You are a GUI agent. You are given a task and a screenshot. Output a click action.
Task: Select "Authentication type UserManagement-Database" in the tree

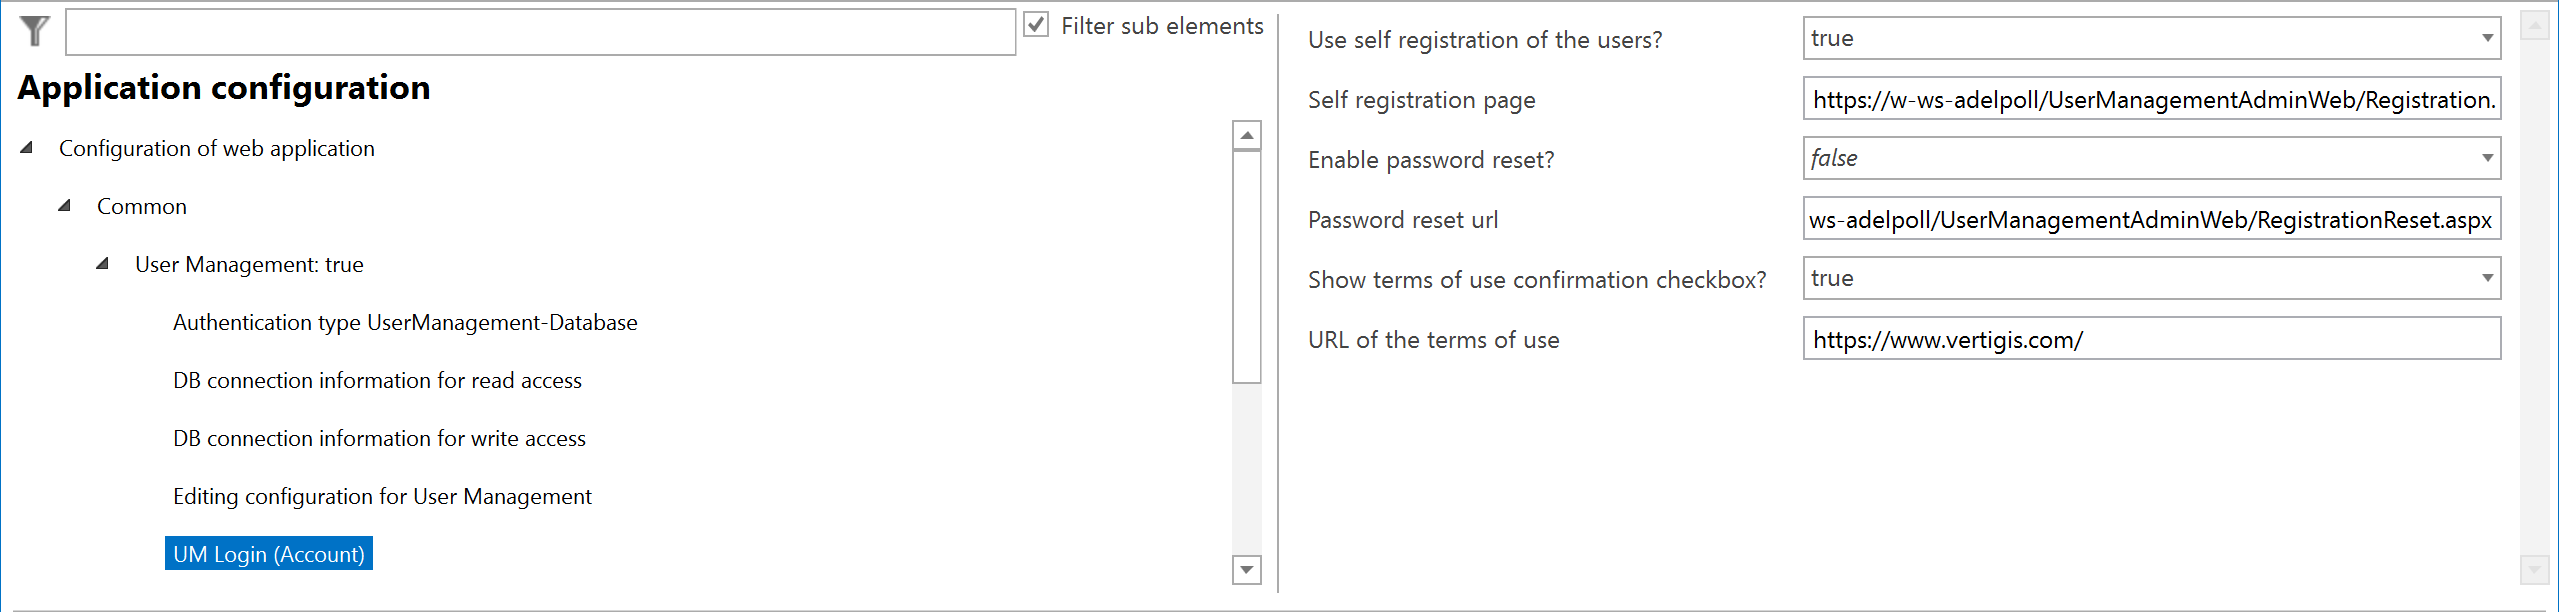click(x=404, y=322)
